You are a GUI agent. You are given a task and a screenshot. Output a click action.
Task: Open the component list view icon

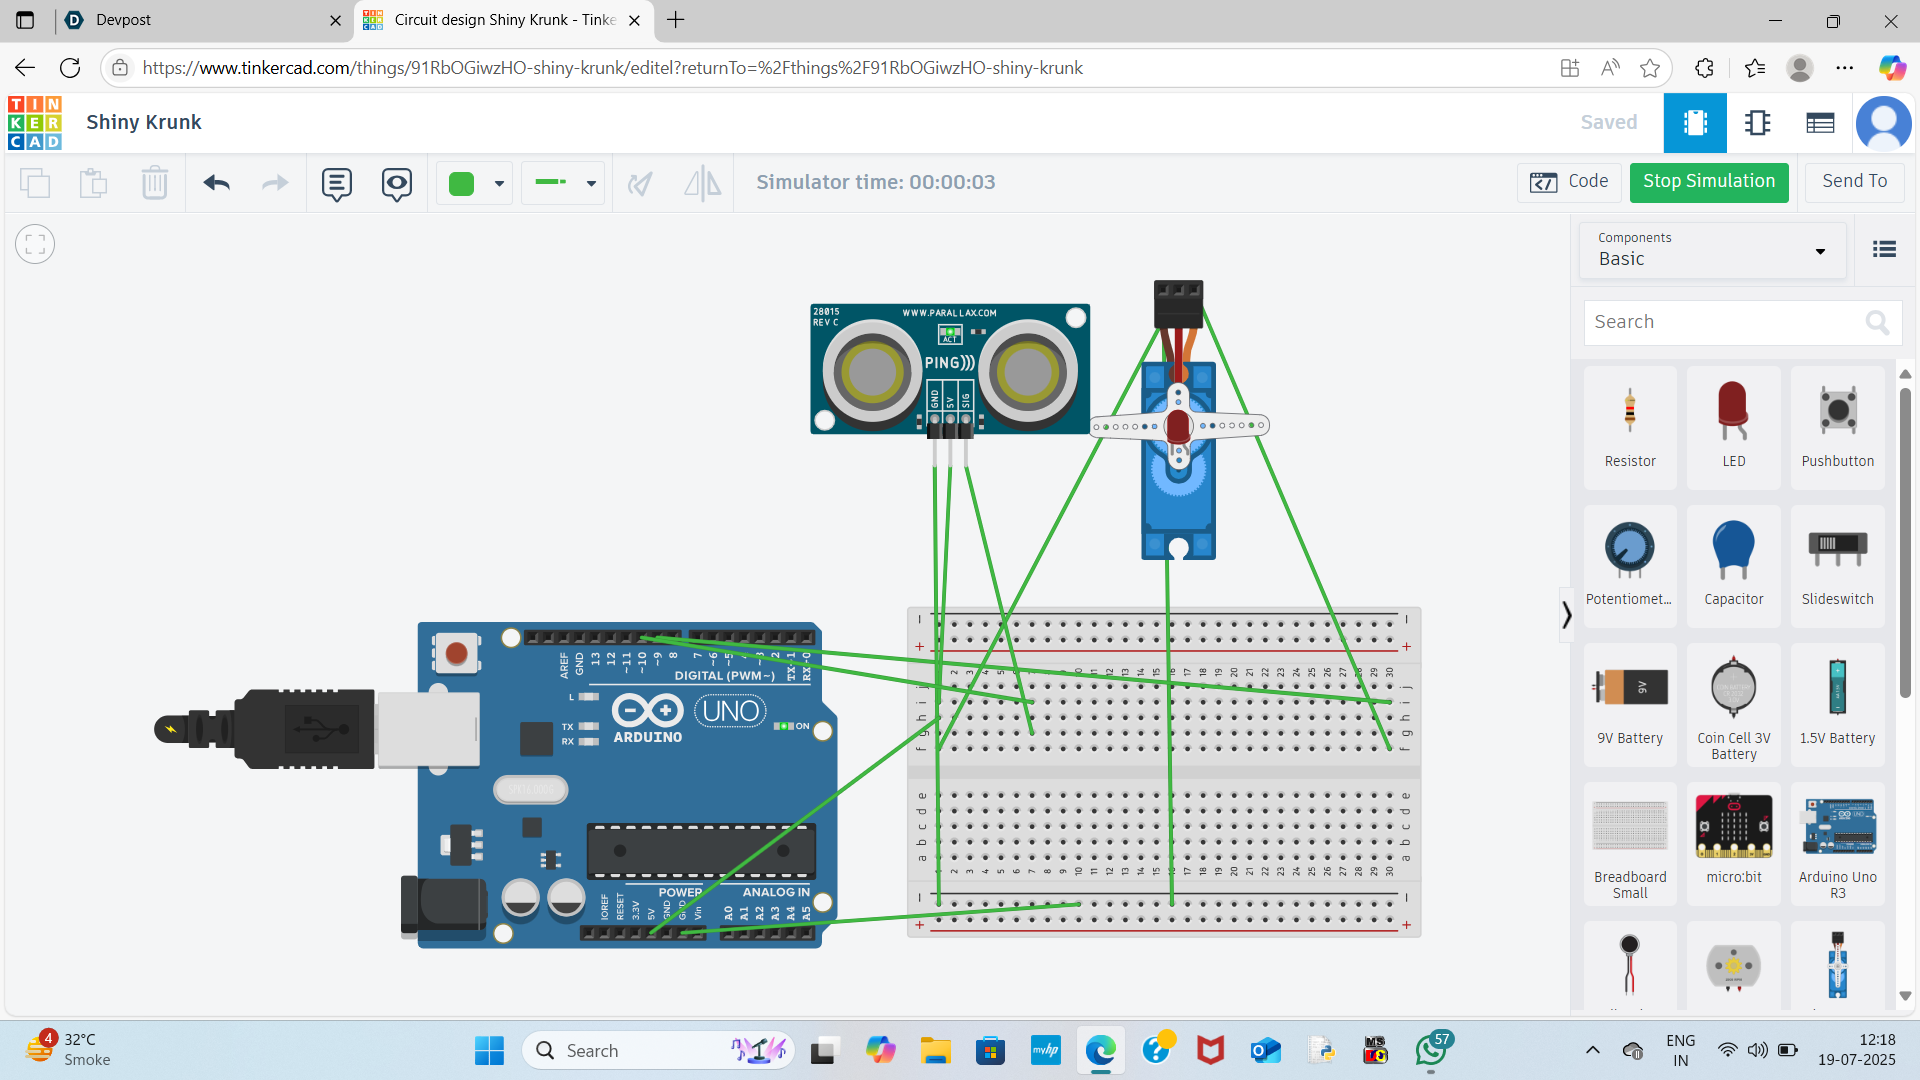coord(1820,123)
